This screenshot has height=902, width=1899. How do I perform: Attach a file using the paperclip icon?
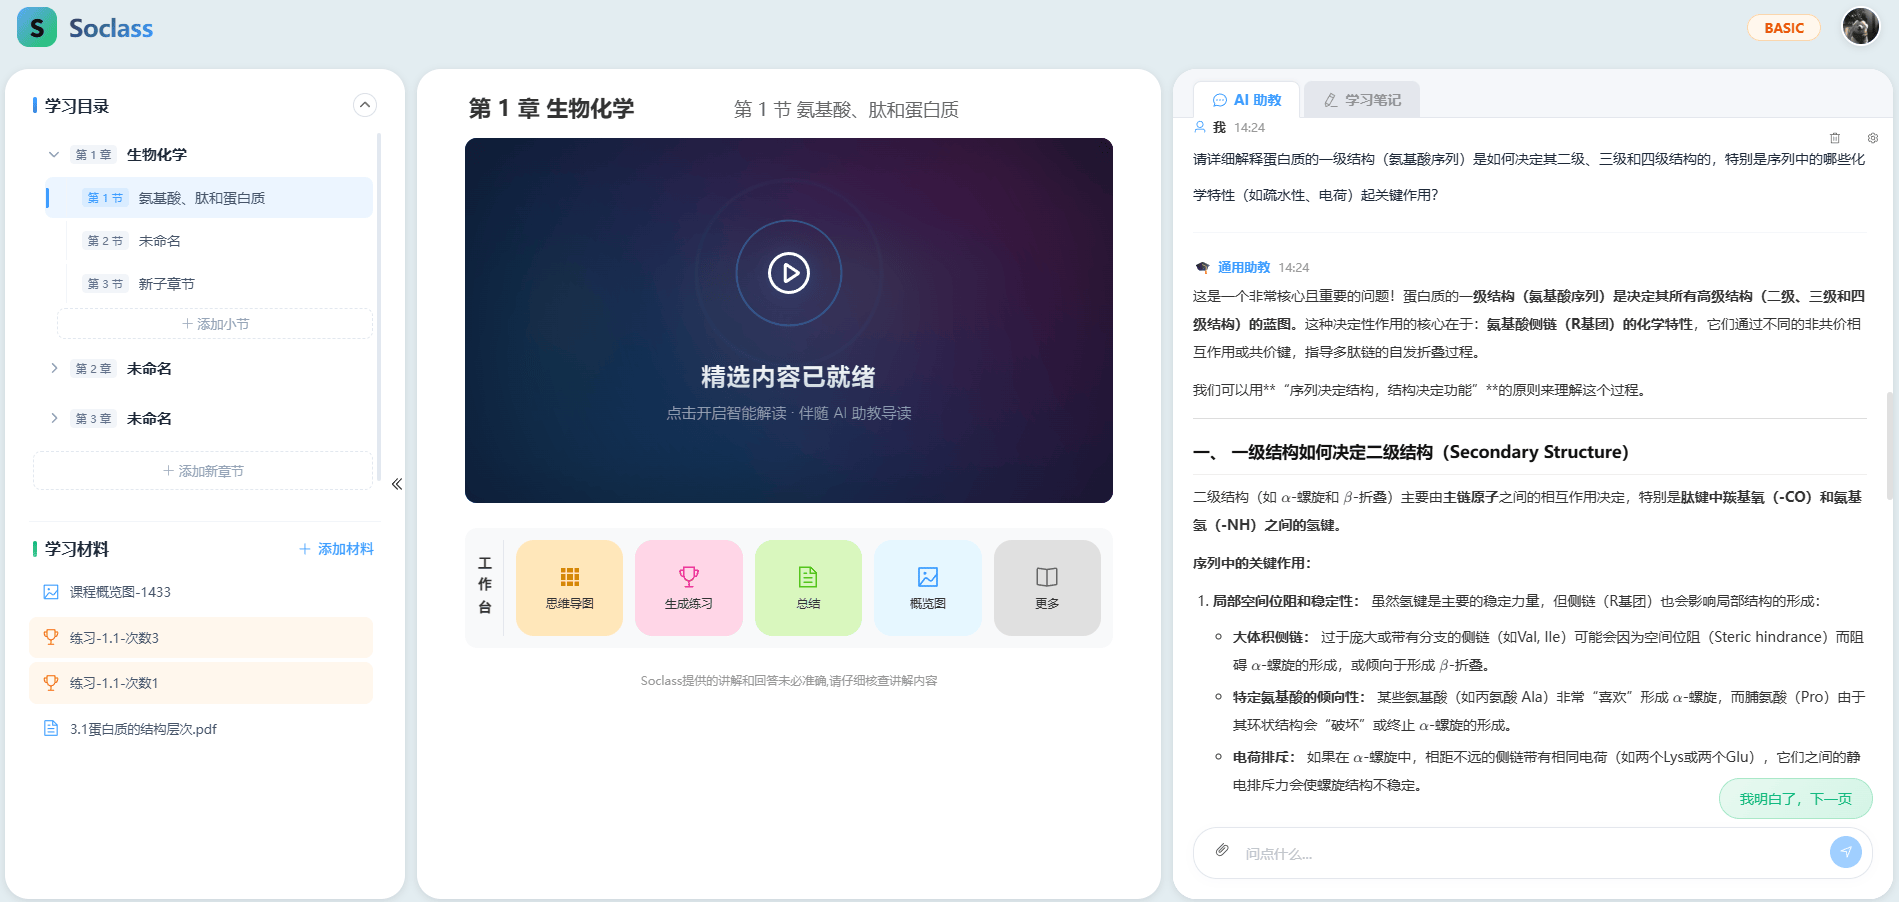click(1221, 852)
